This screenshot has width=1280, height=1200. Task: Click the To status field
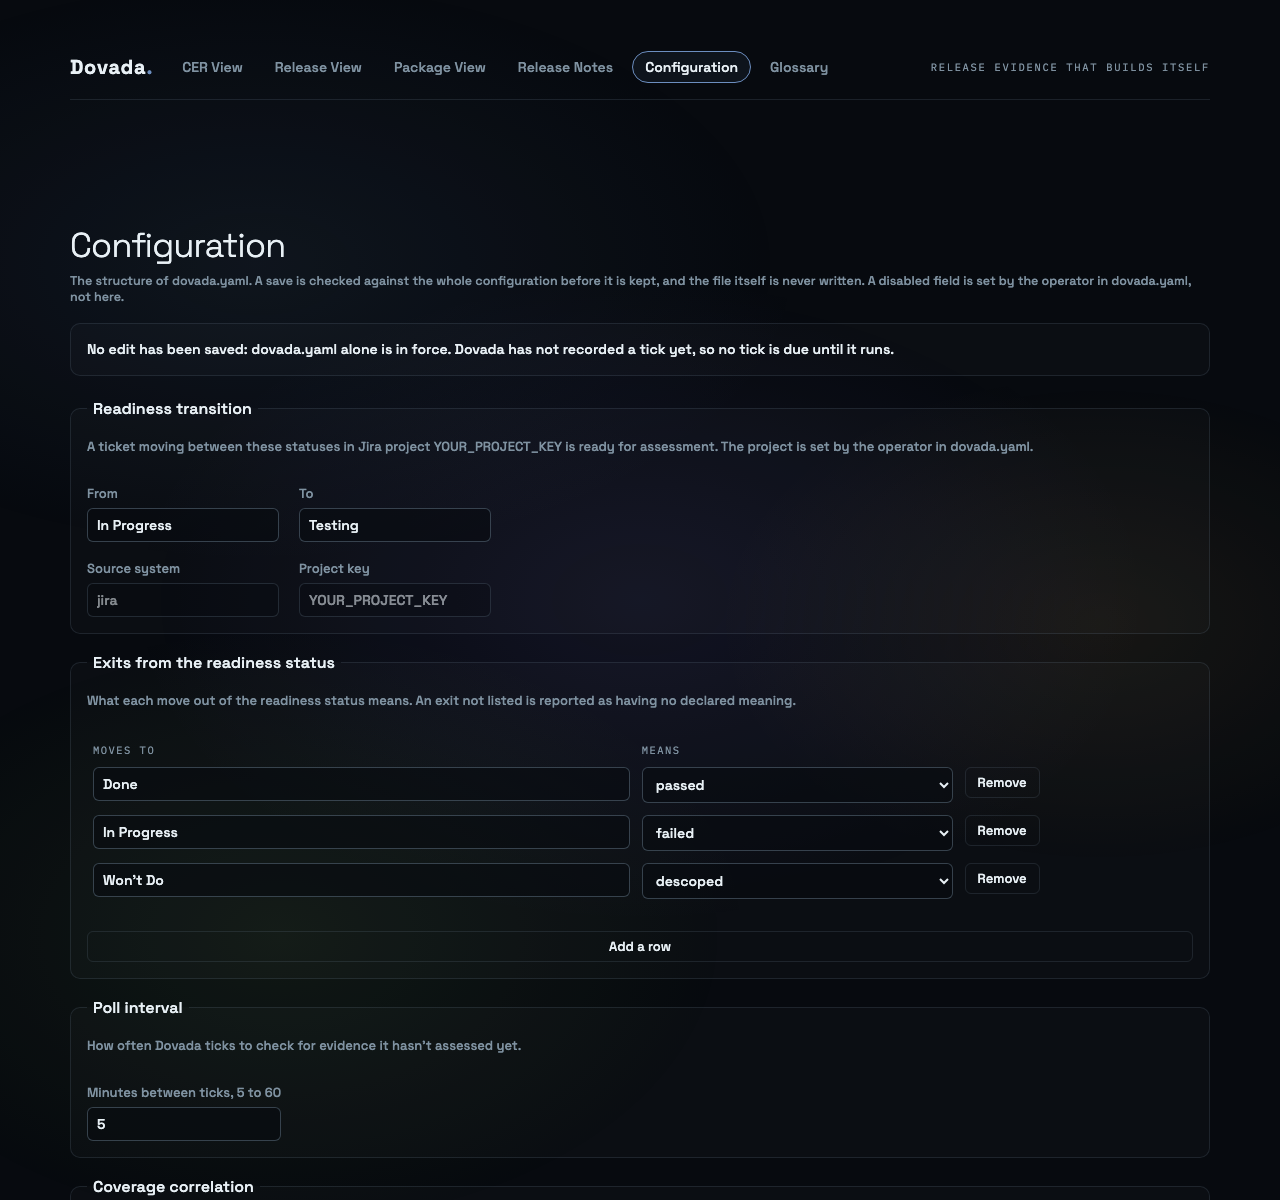coord(395,525)
